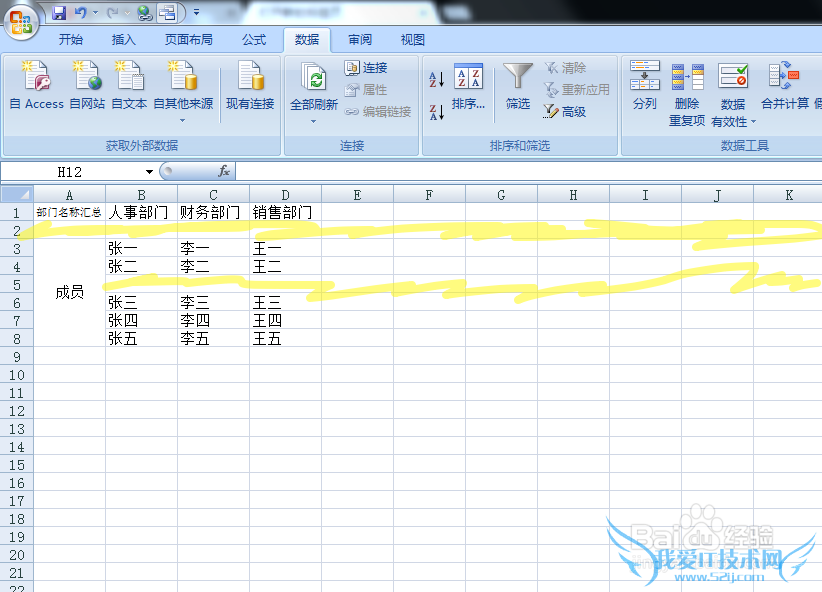Select cell 部门名称汇总
Image resolution: width=822 pixels, height=592 pixels.
[69, 212]
